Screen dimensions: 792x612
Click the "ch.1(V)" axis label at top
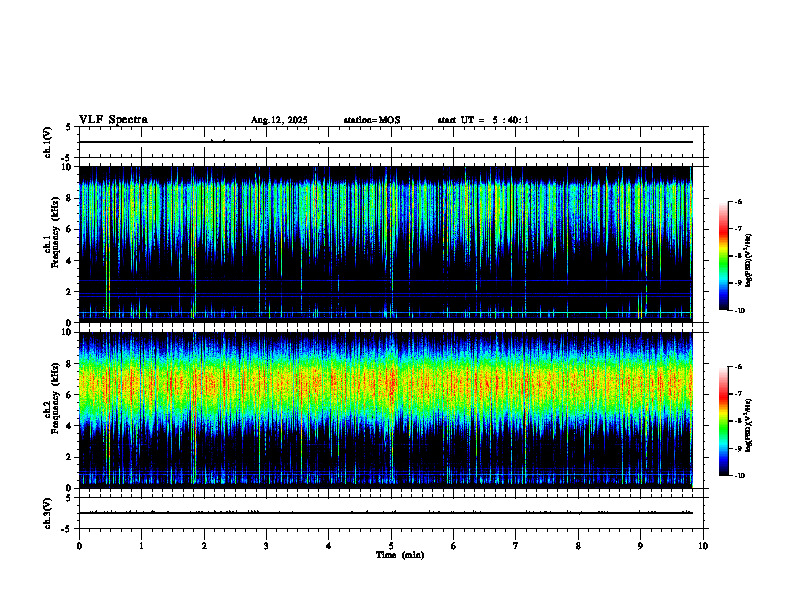pyautogui.click(x=47, y=142)
